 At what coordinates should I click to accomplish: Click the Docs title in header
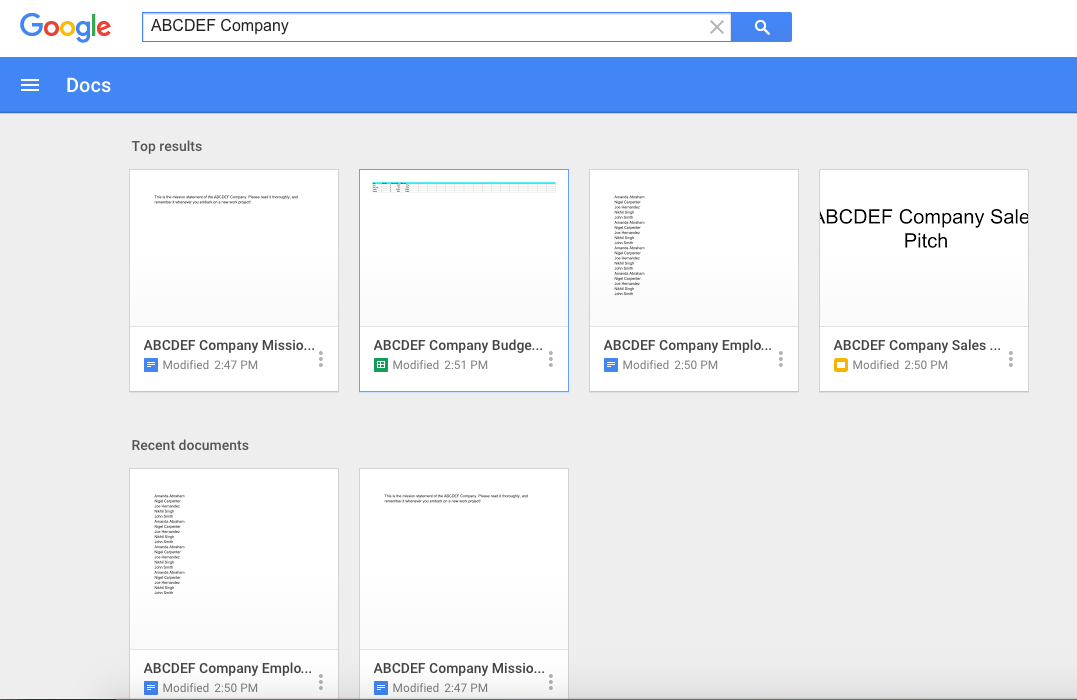(x=88, y=85)
